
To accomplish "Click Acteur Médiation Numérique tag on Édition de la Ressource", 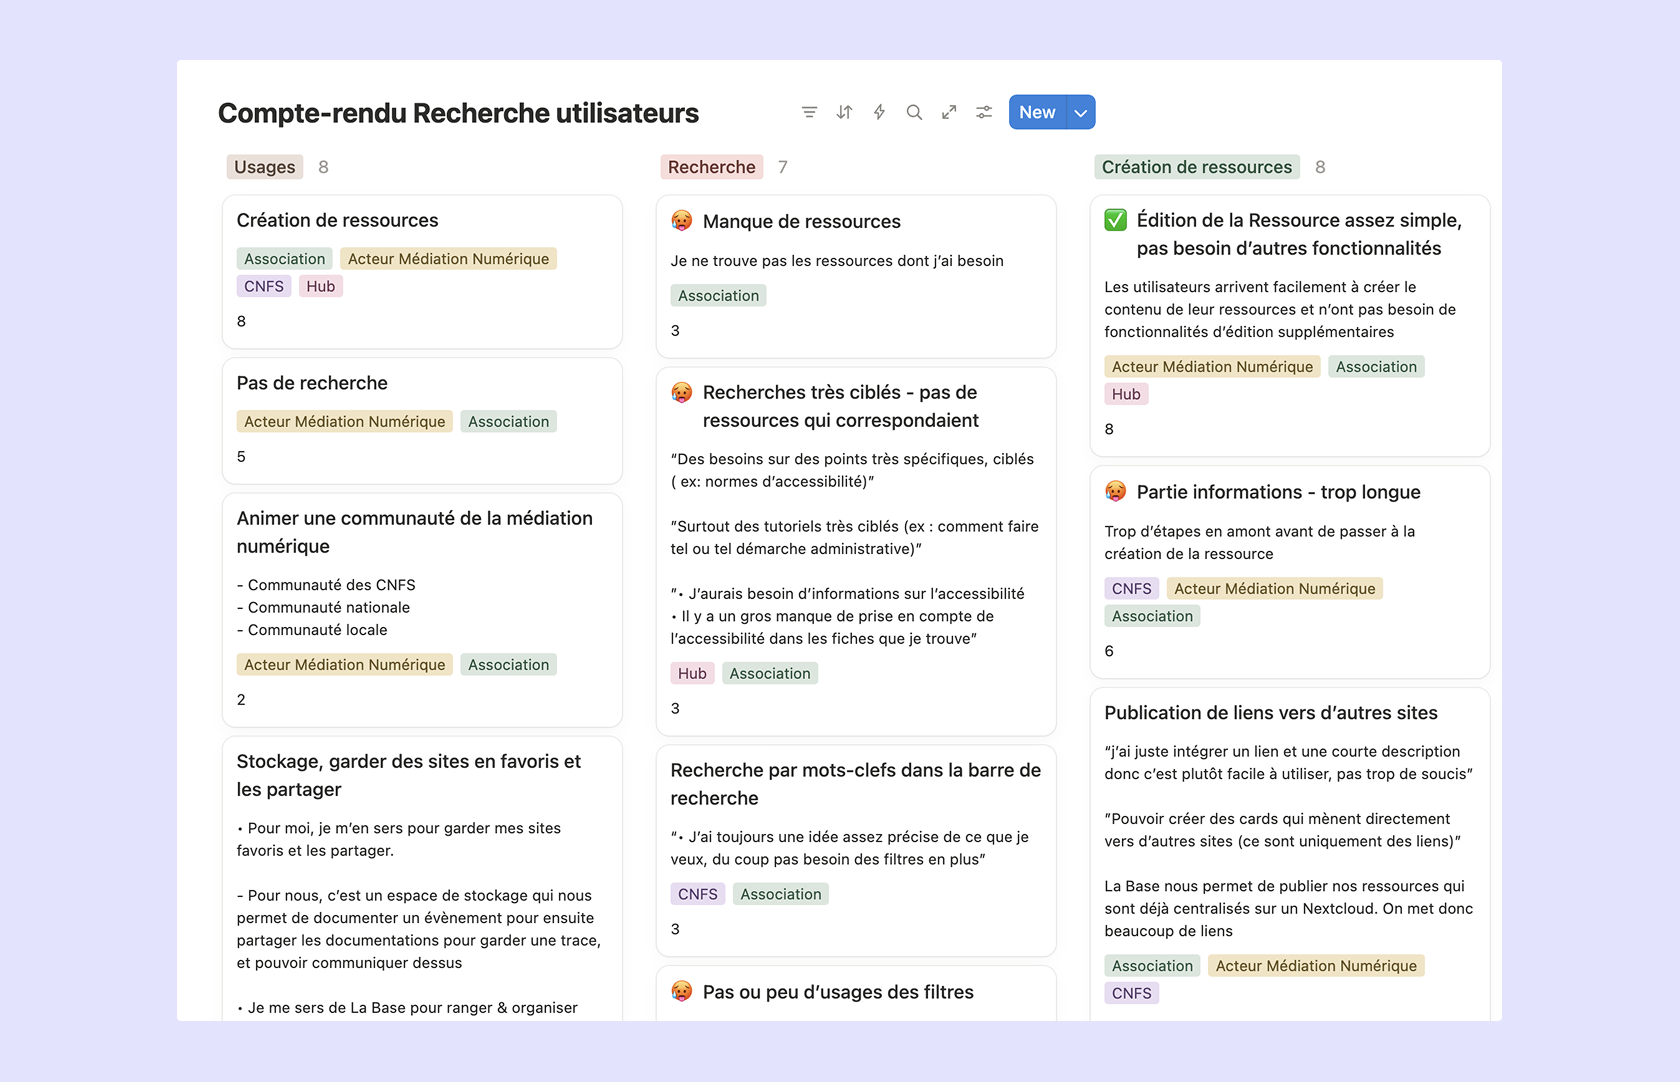I will (1213, 367).
